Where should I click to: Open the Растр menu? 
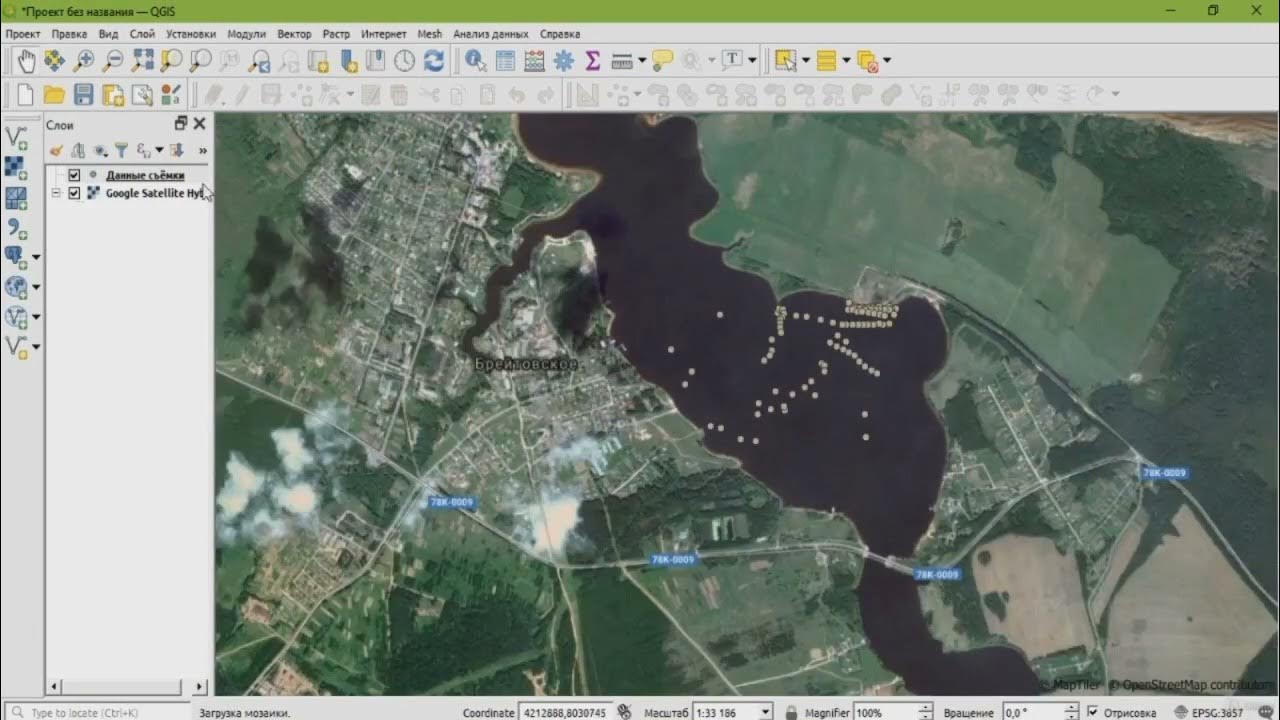(x=336, y=34)
